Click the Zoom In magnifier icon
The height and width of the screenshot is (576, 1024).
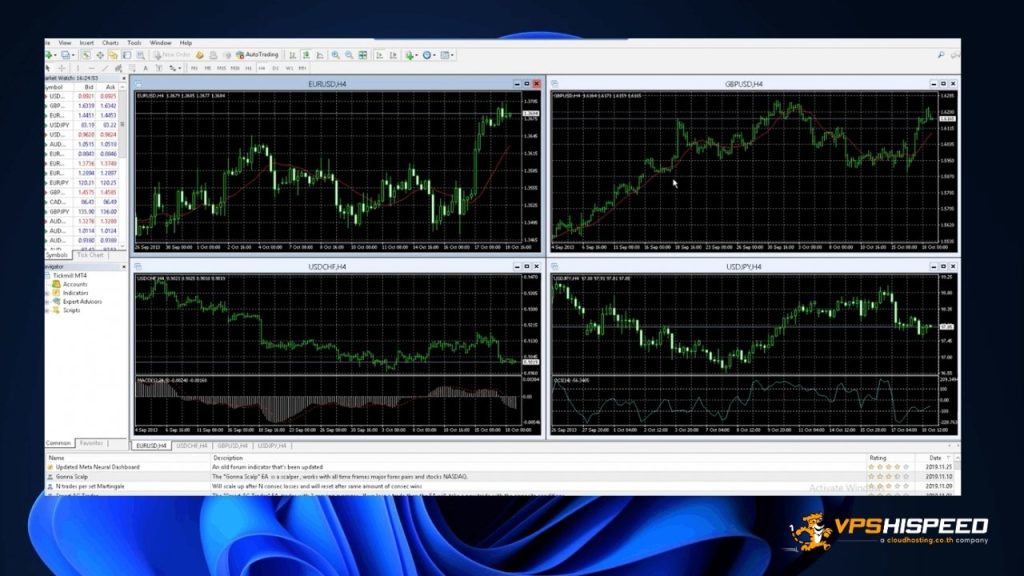click(335, 55)
